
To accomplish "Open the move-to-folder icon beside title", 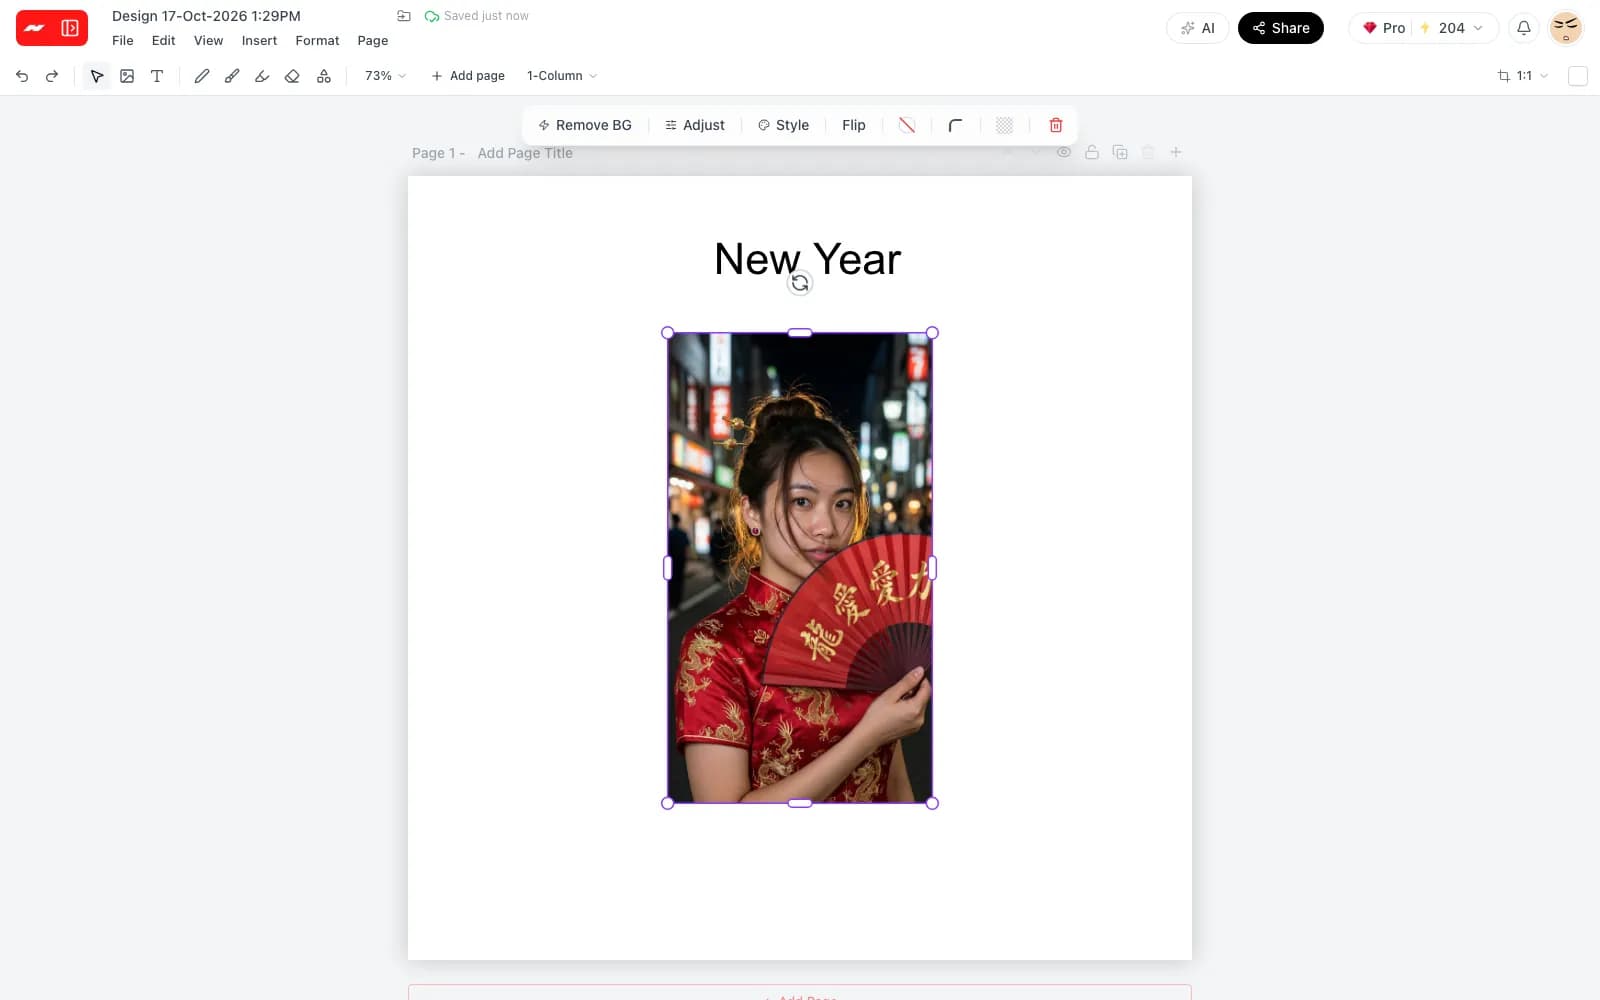I will pyautogui.click(x=404, y=16).
